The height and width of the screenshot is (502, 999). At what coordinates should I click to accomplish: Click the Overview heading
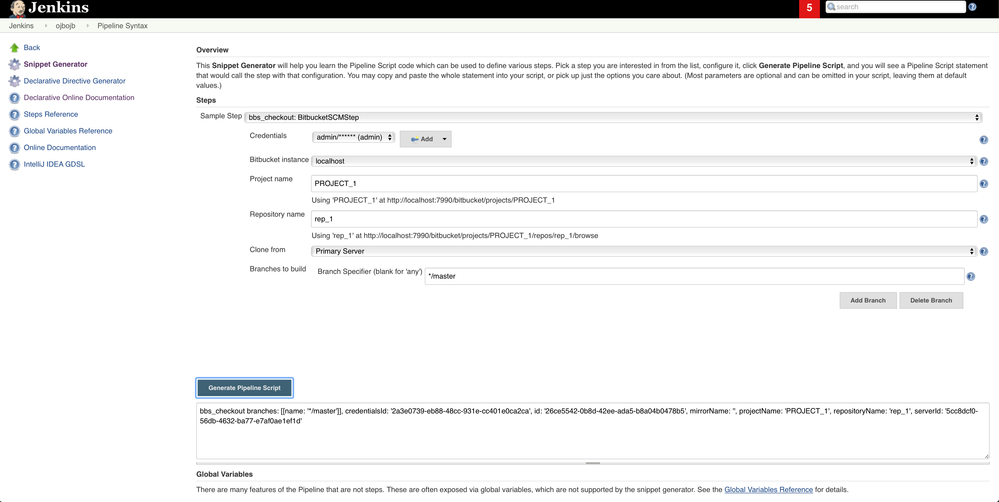pyautogui.click(x=212, y=50)
